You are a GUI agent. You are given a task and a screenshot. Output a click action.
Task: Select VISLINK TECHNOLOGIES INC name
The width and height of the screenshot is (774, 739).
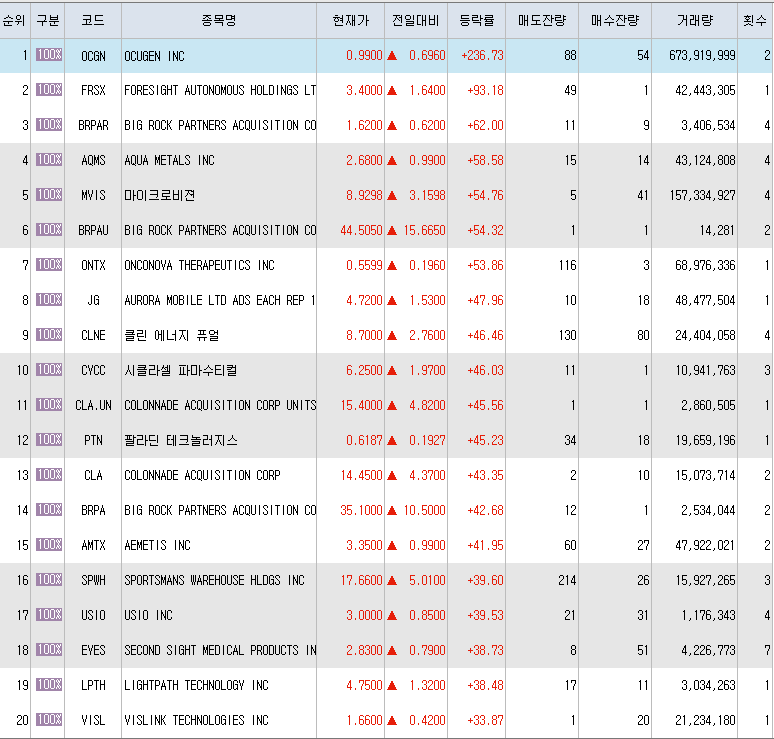[196, 721]
